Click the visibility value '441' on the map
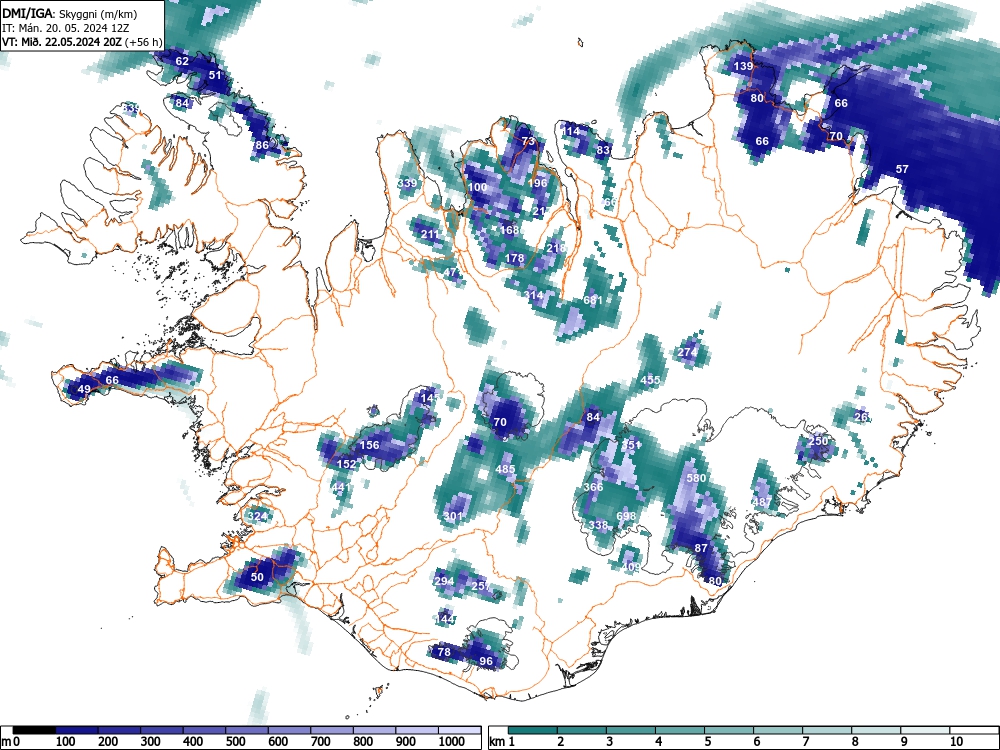The width and height of the screenshot is (1000, 750). (341, 487)
